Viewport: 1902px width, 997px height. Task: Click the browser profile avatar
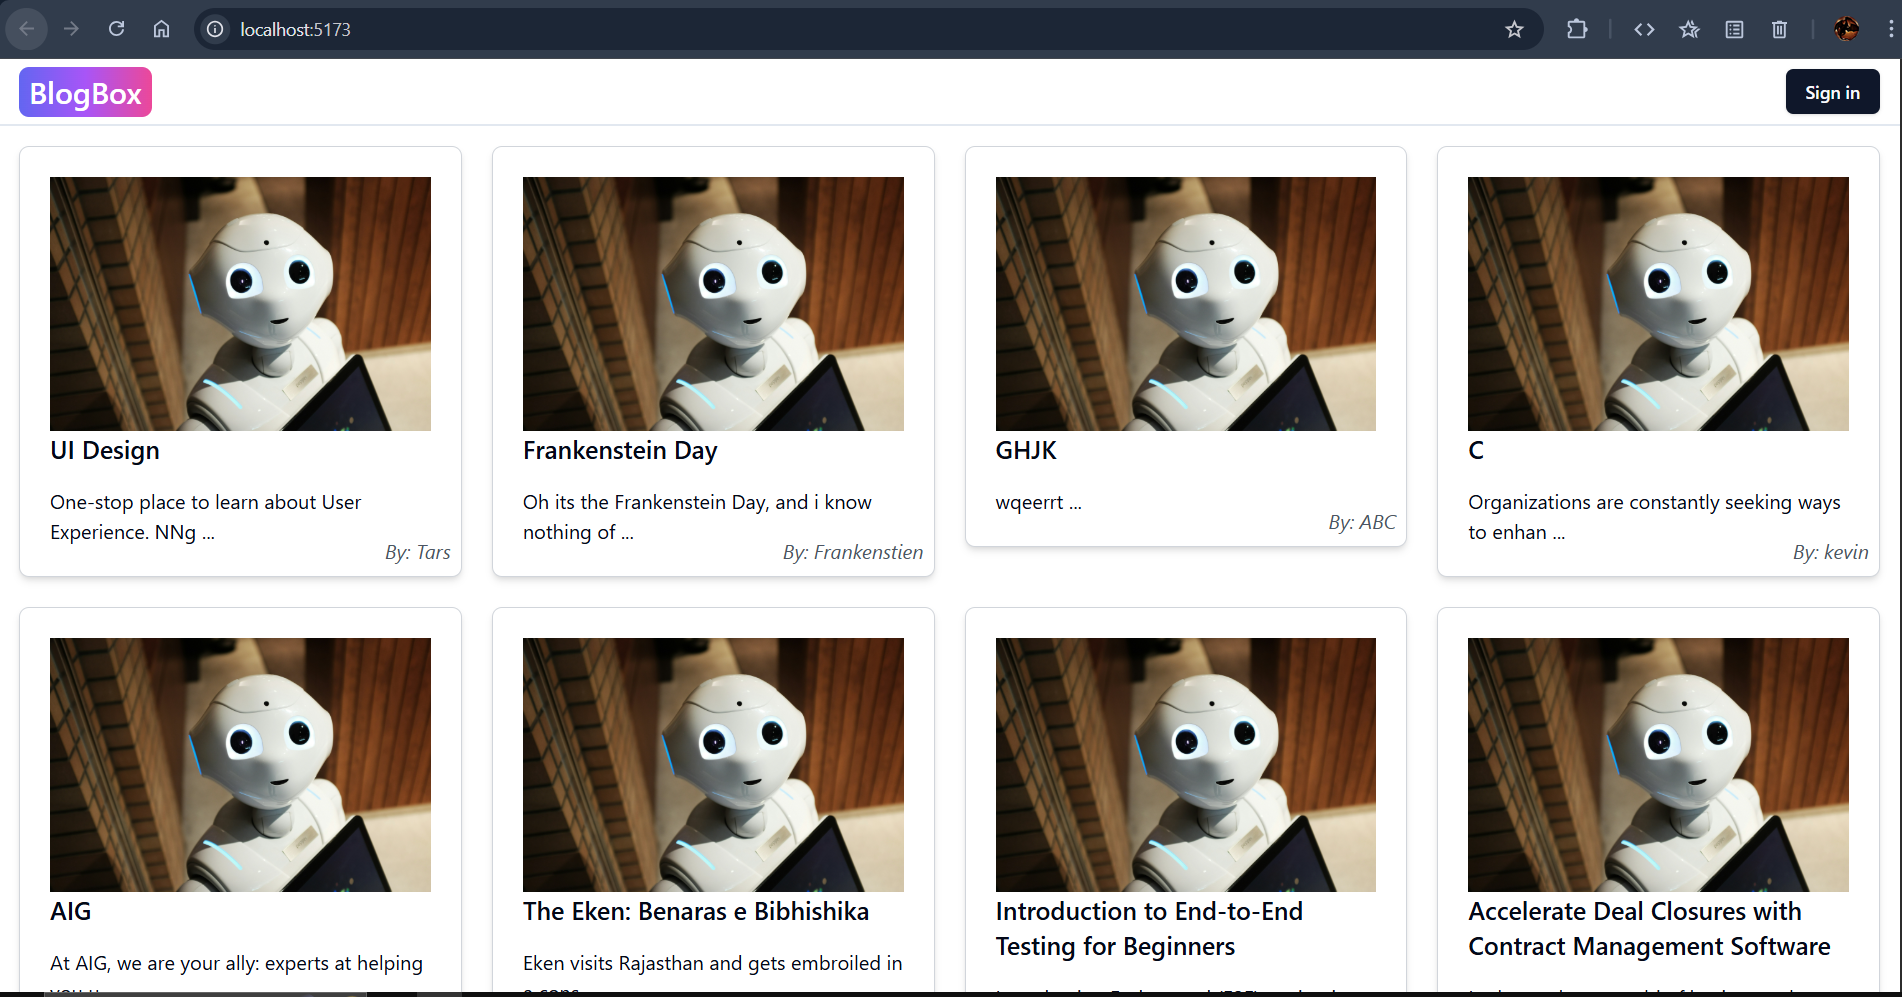pyautogui.click(x=1846, y=29)
